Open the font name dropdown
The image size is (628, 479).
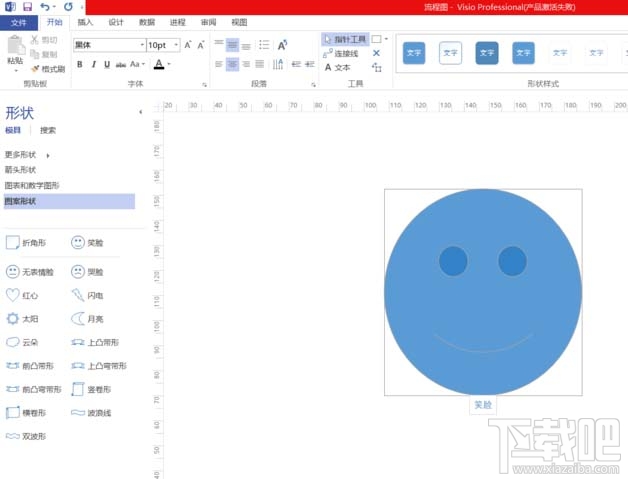[142, 45]
